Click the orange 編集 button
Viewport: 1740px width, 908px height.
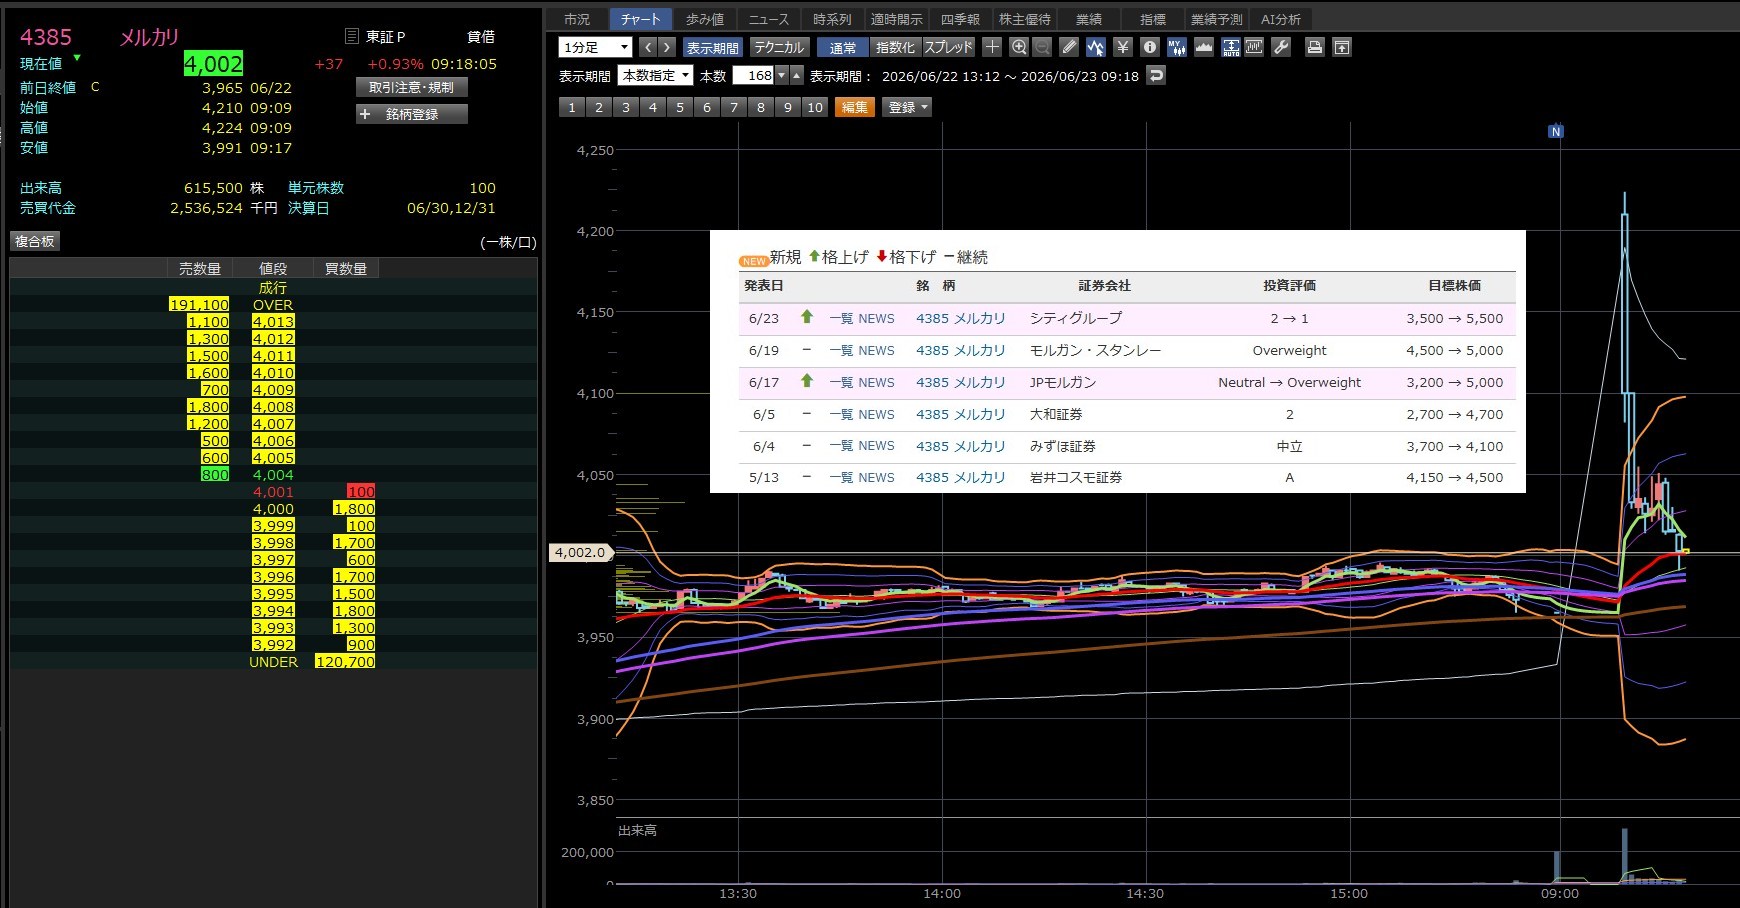(855, 107)
